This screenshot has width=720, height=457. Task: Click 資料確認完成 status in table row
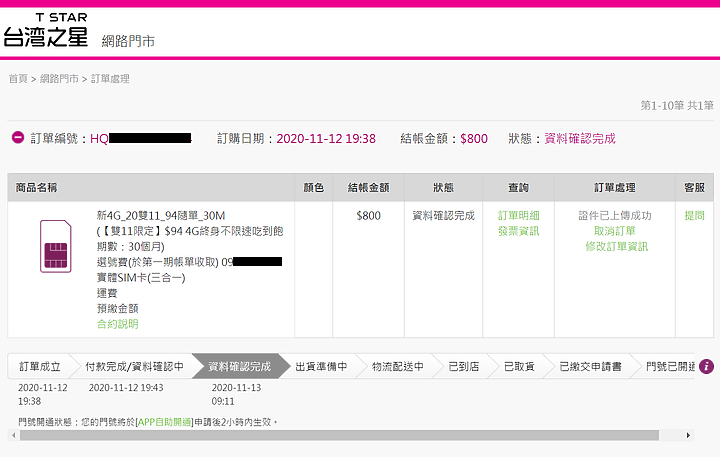coord(443,215)
